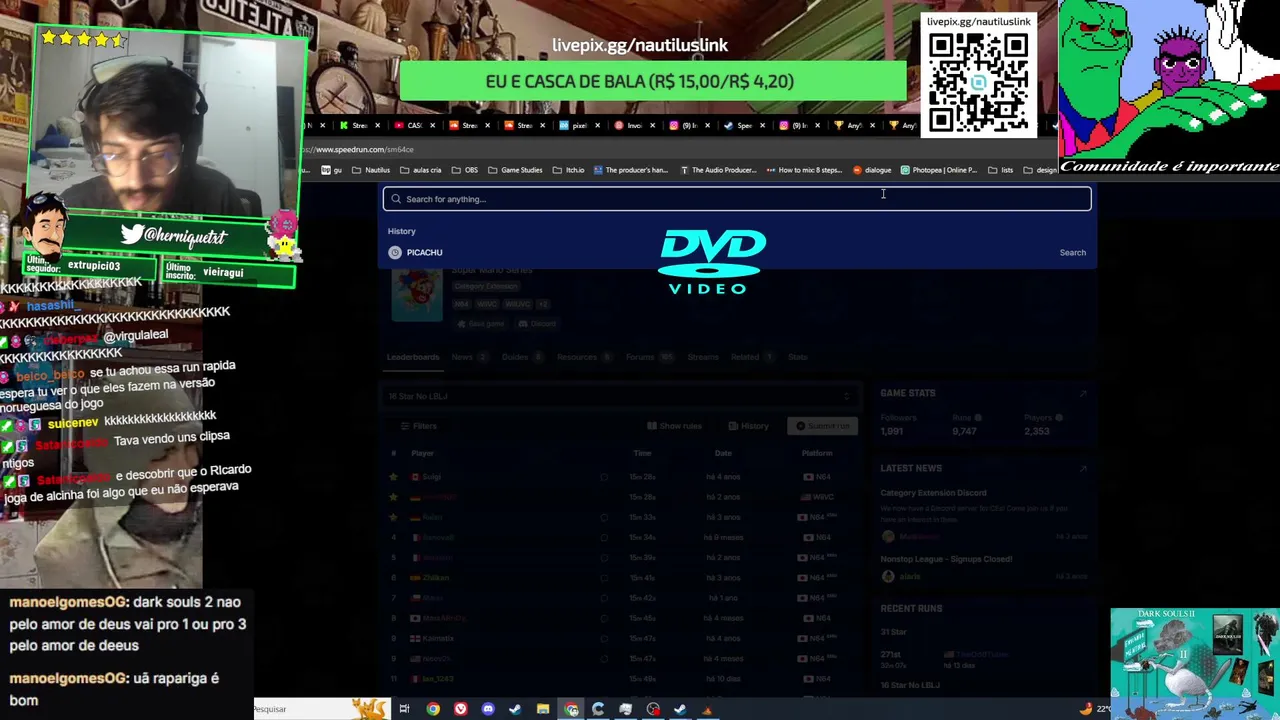
Task: Click the Search button in the search overlay
Action: point(1072,253)
